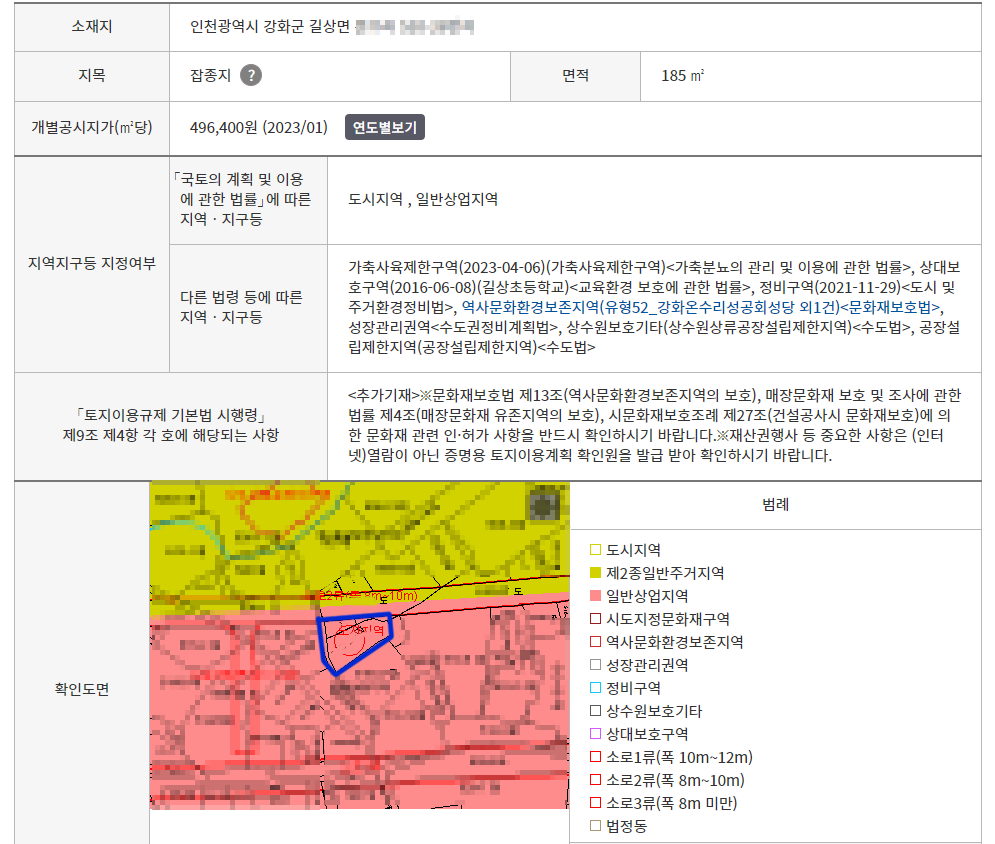Click the 소로1류 (폭 10m~12m) legend box
995x844 pixels.
[x=595, y=757]
